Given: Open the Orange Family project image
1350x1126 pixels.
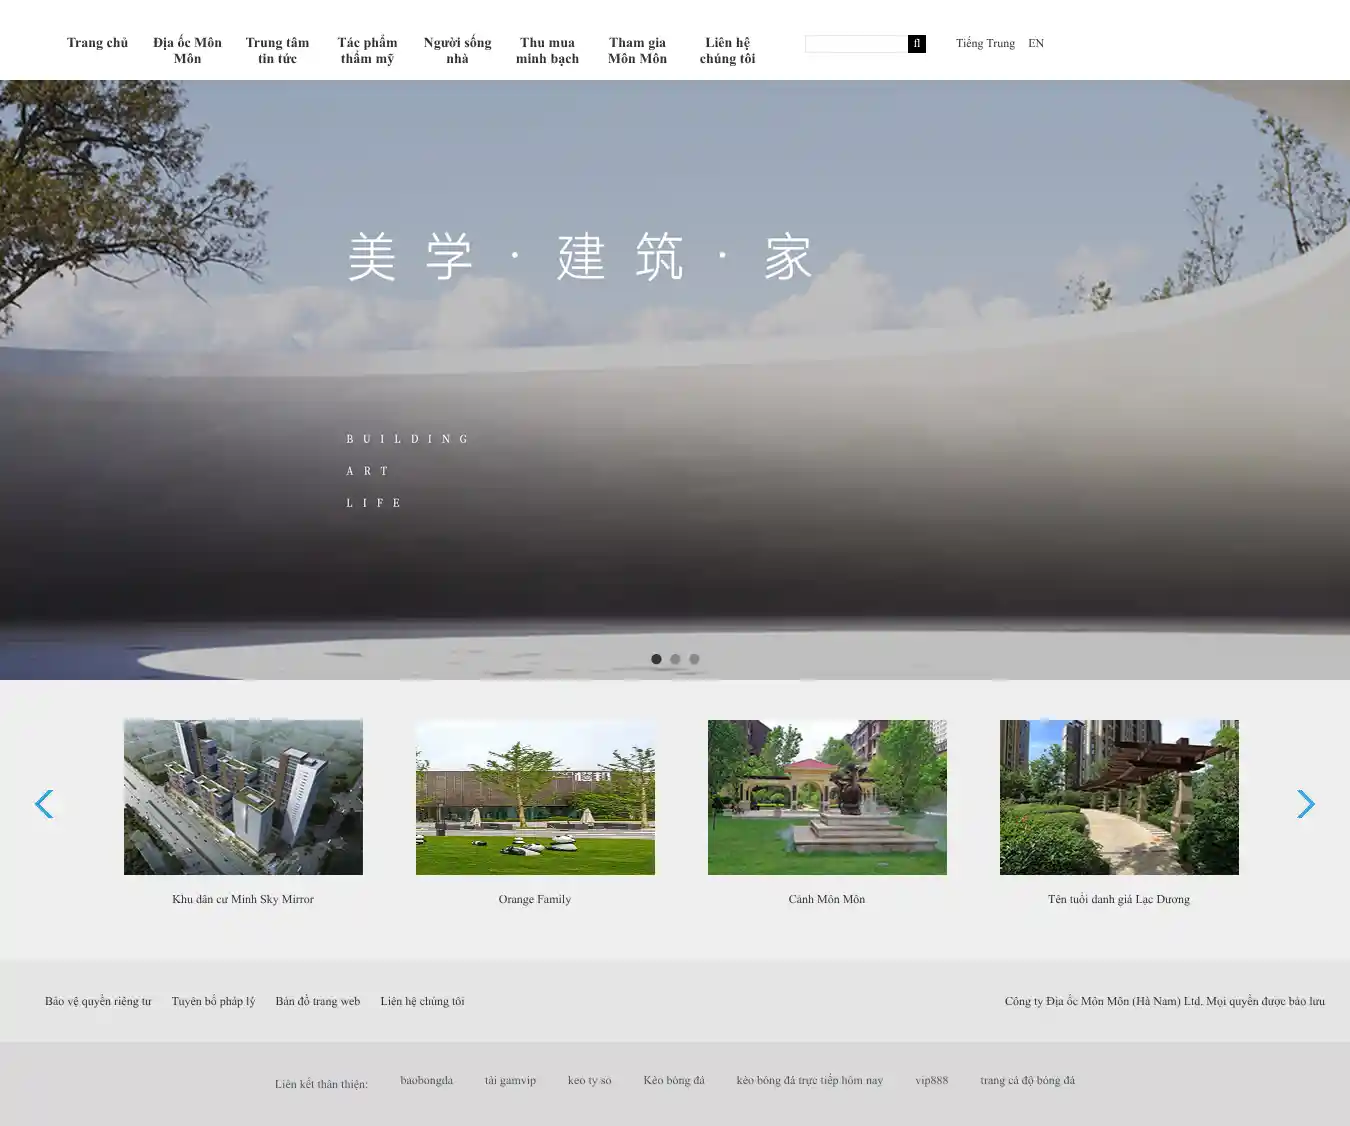Looking at the screenshot, I should click(535, 797).
